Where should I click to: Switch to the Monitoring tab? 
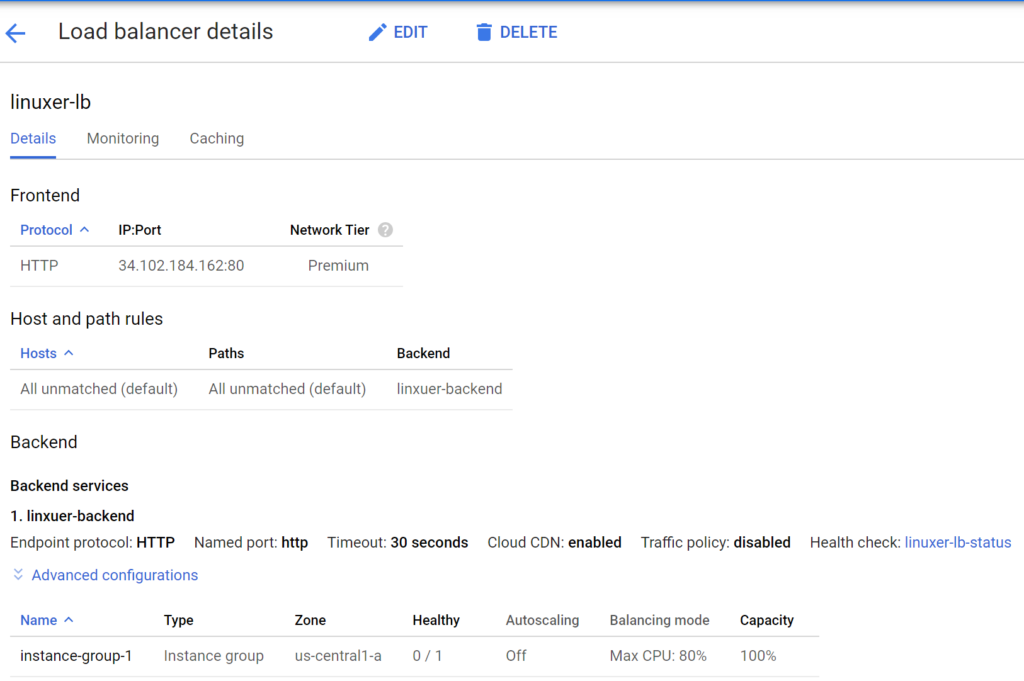[x=122, y=139]
